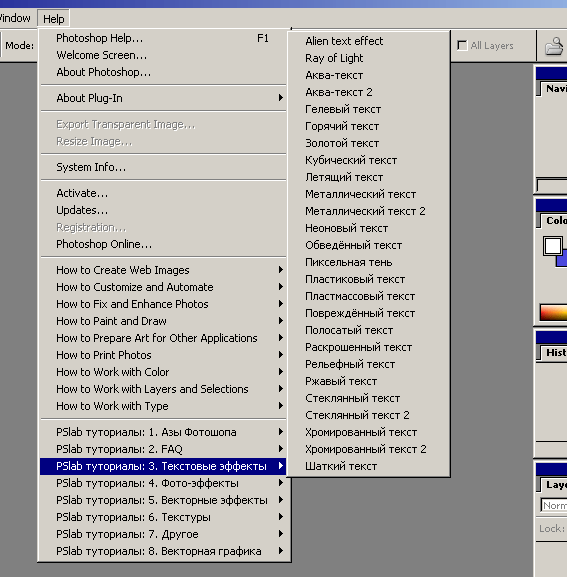Viewport: 567px width, 577px height.
Task: Expand How to Prepare Art for Other Applications
Action: click(163, 338)
